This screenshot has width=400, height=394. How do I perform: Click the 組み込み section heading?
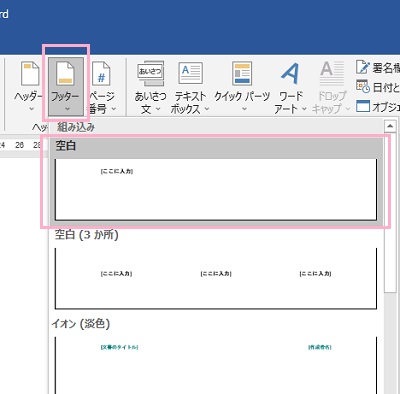(76, 127)
